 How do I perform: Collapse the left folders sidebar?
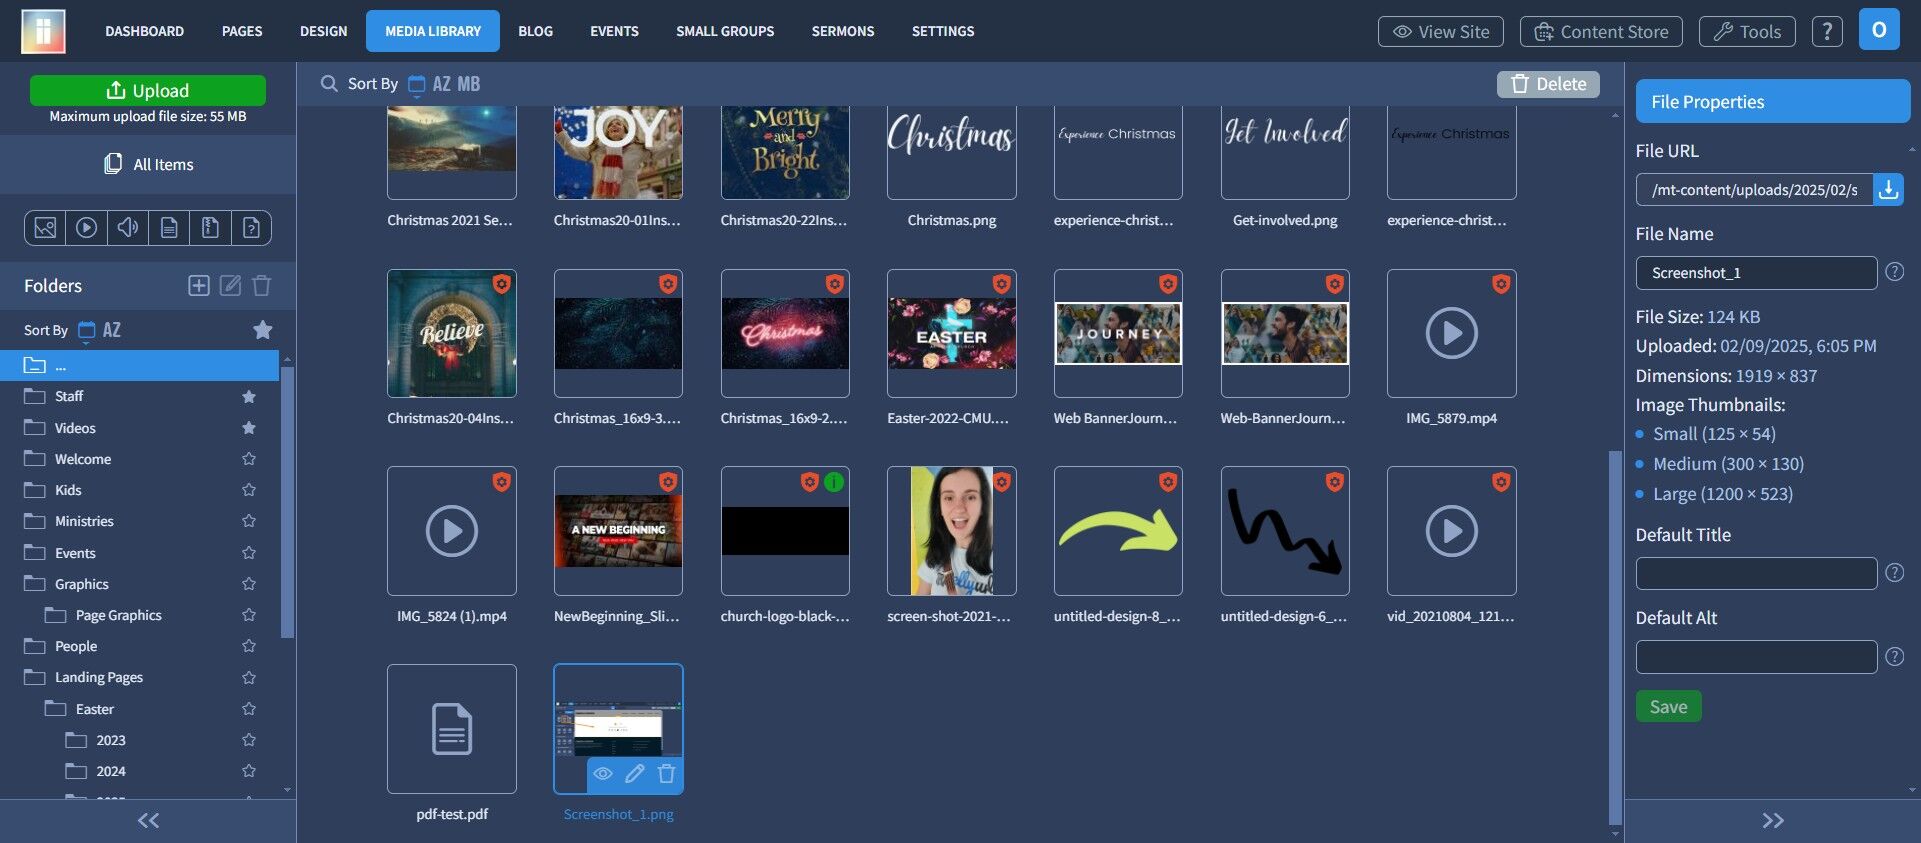point(148,821)
